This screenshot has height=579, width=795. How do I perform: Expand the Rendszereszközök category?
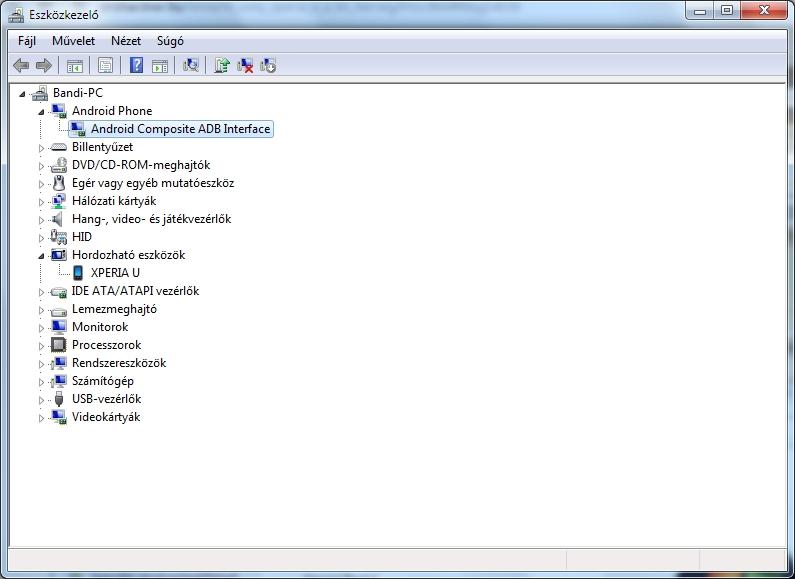41,364
